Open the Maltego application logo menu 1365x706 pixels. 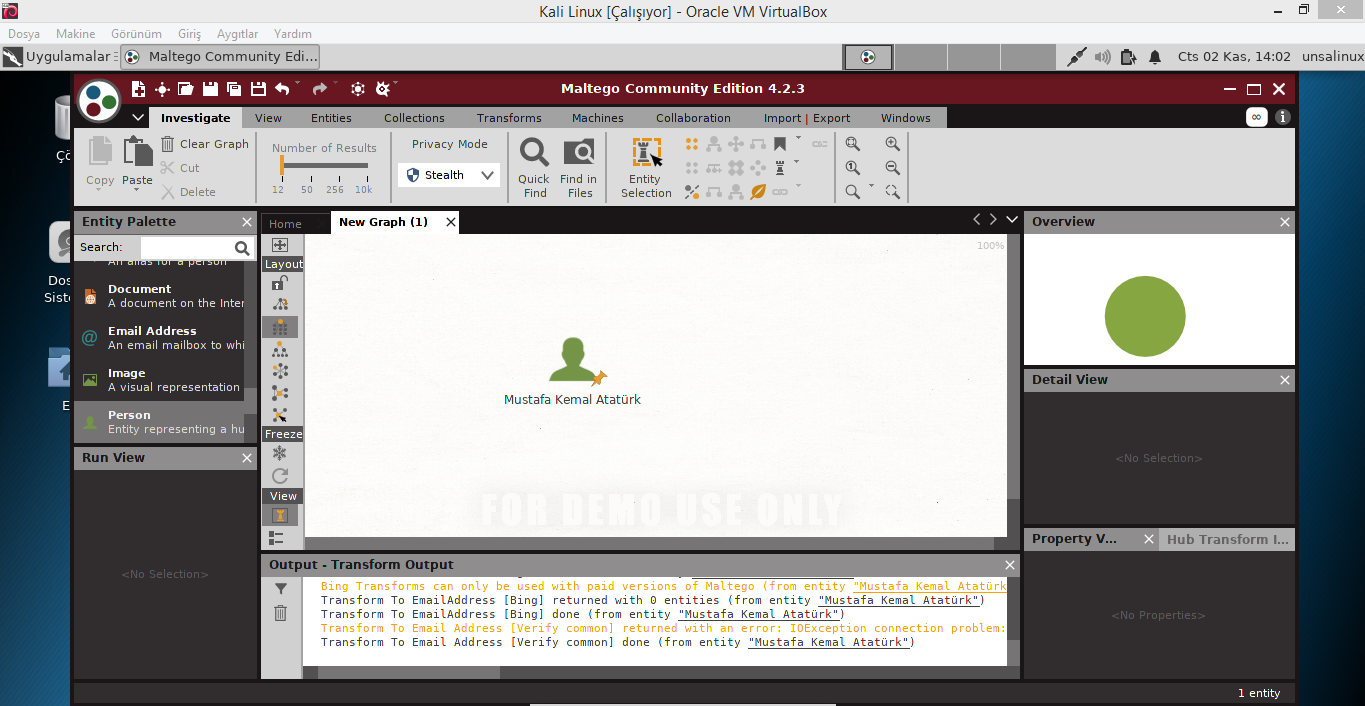coord(99,100)
